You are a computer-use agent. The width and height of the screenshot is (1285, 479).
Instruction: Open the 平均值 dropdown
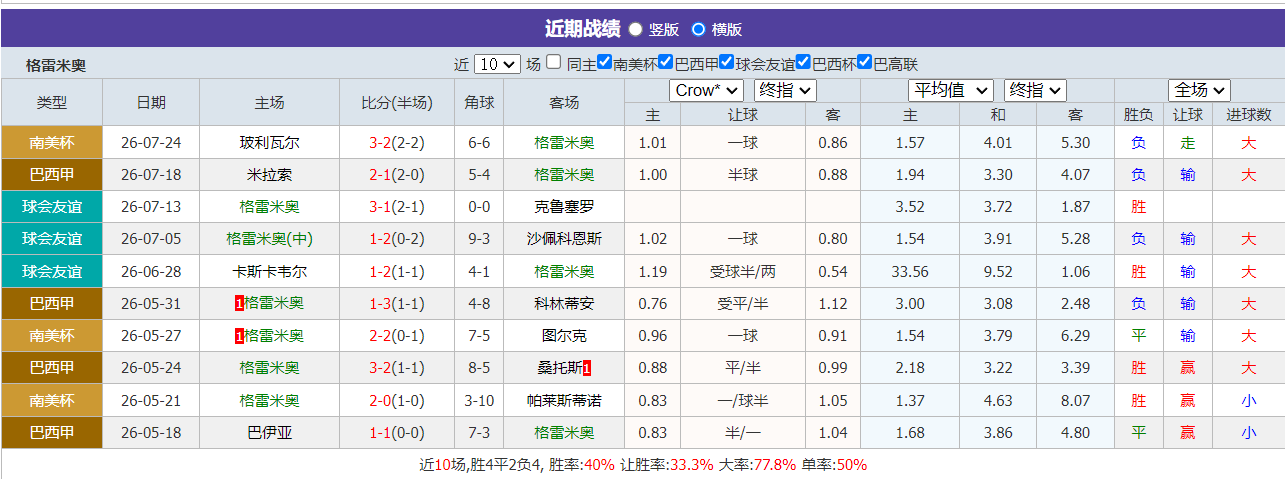point(950,90)
